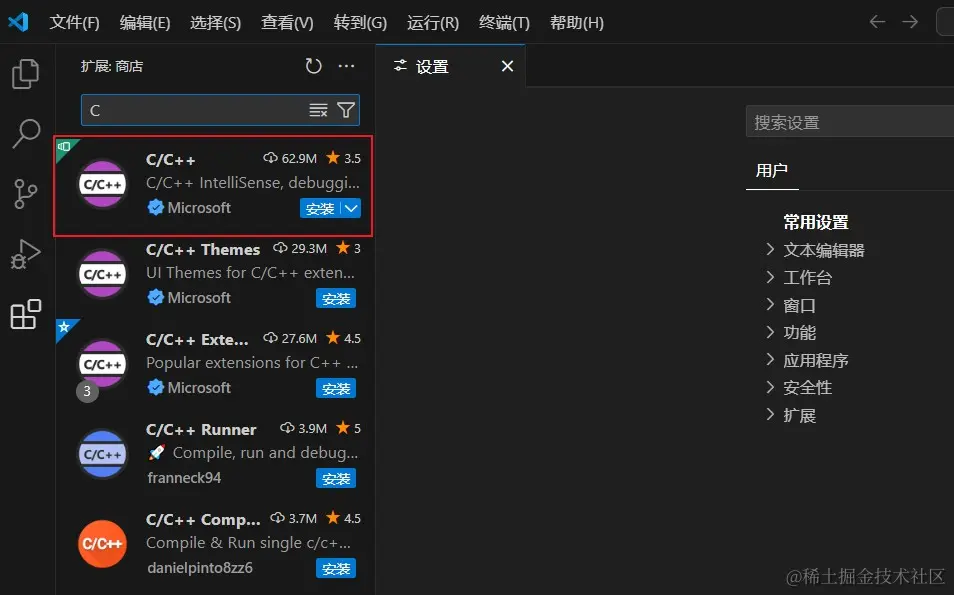Open the Explorer view in activity bar
This screenshot has height=595, width=954.
(x=26, y=74)
